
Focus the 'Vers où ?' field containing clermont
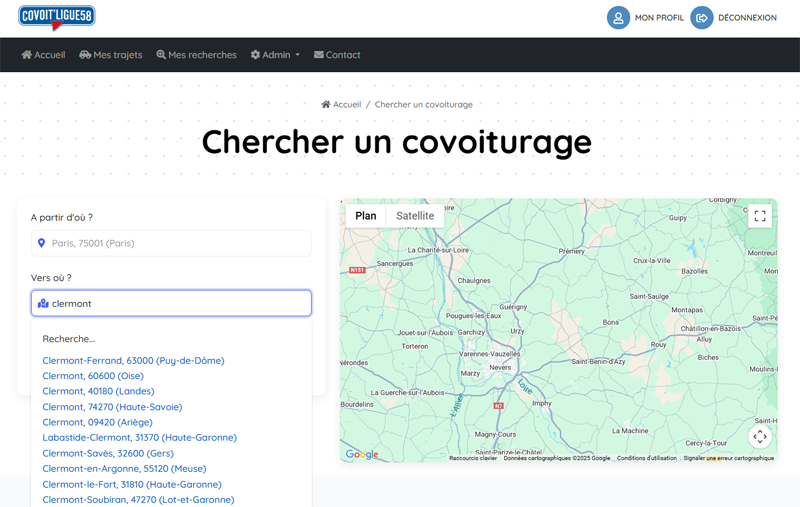pos(171,303)
